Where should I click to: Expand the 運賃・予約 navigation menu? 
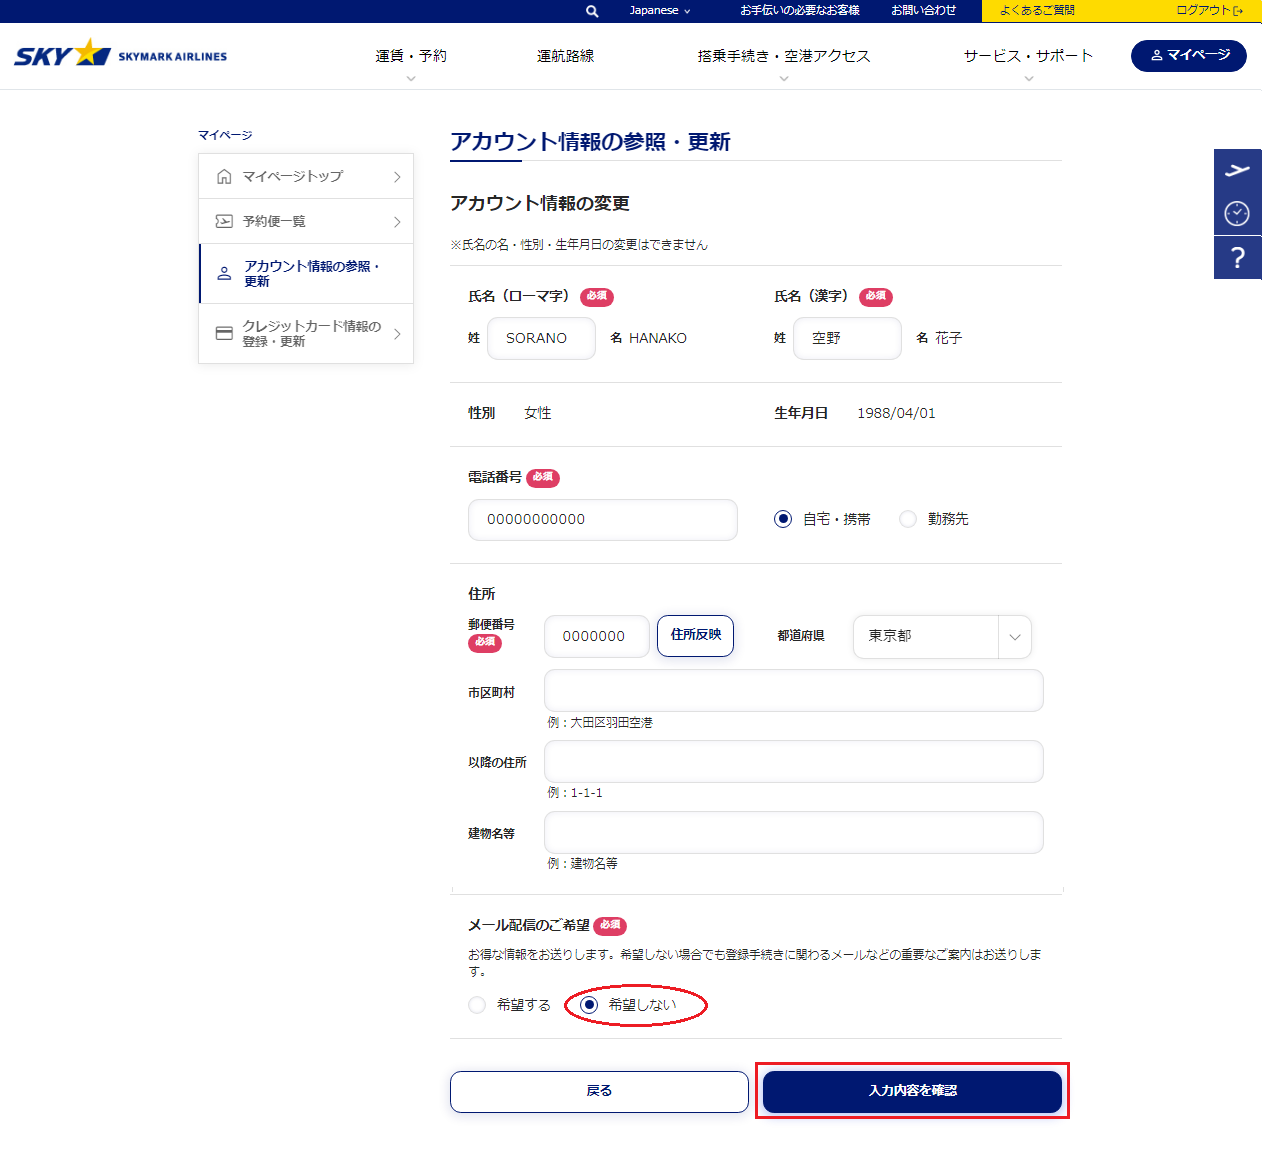point(411,57)
